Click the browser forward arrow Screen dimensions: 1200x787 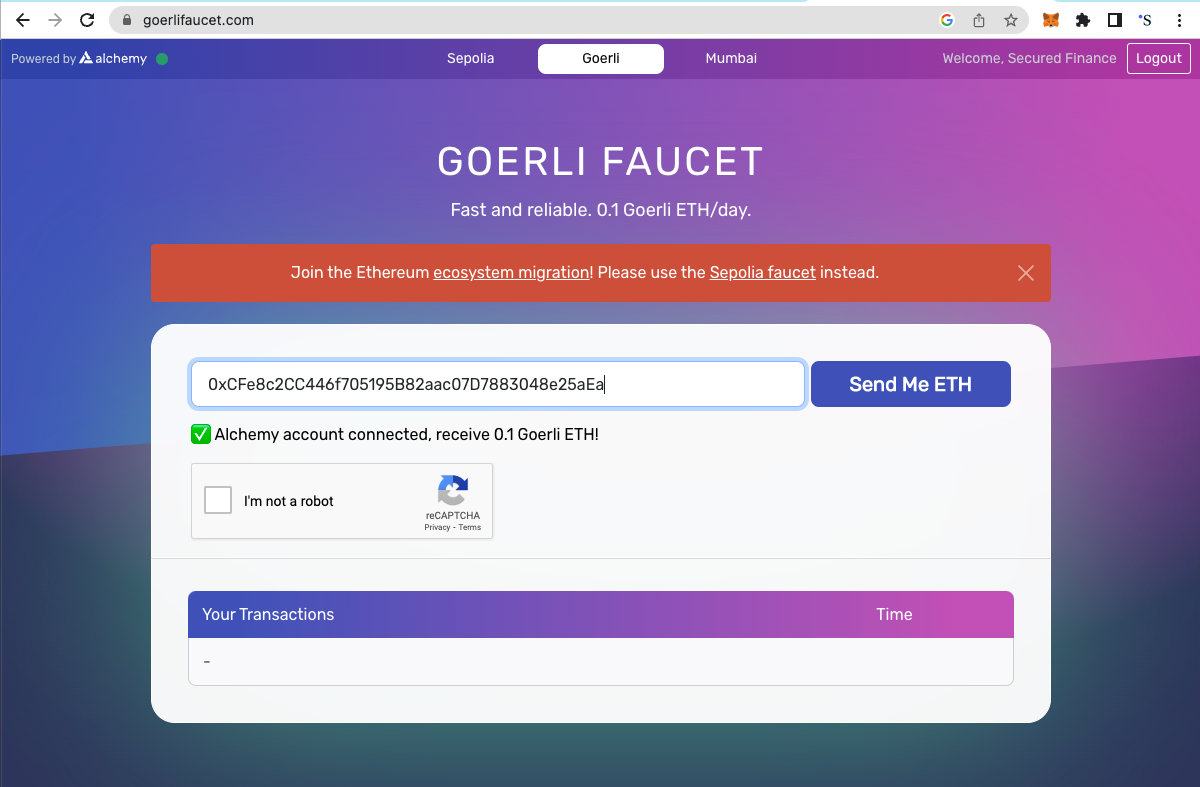coord(55,20)
